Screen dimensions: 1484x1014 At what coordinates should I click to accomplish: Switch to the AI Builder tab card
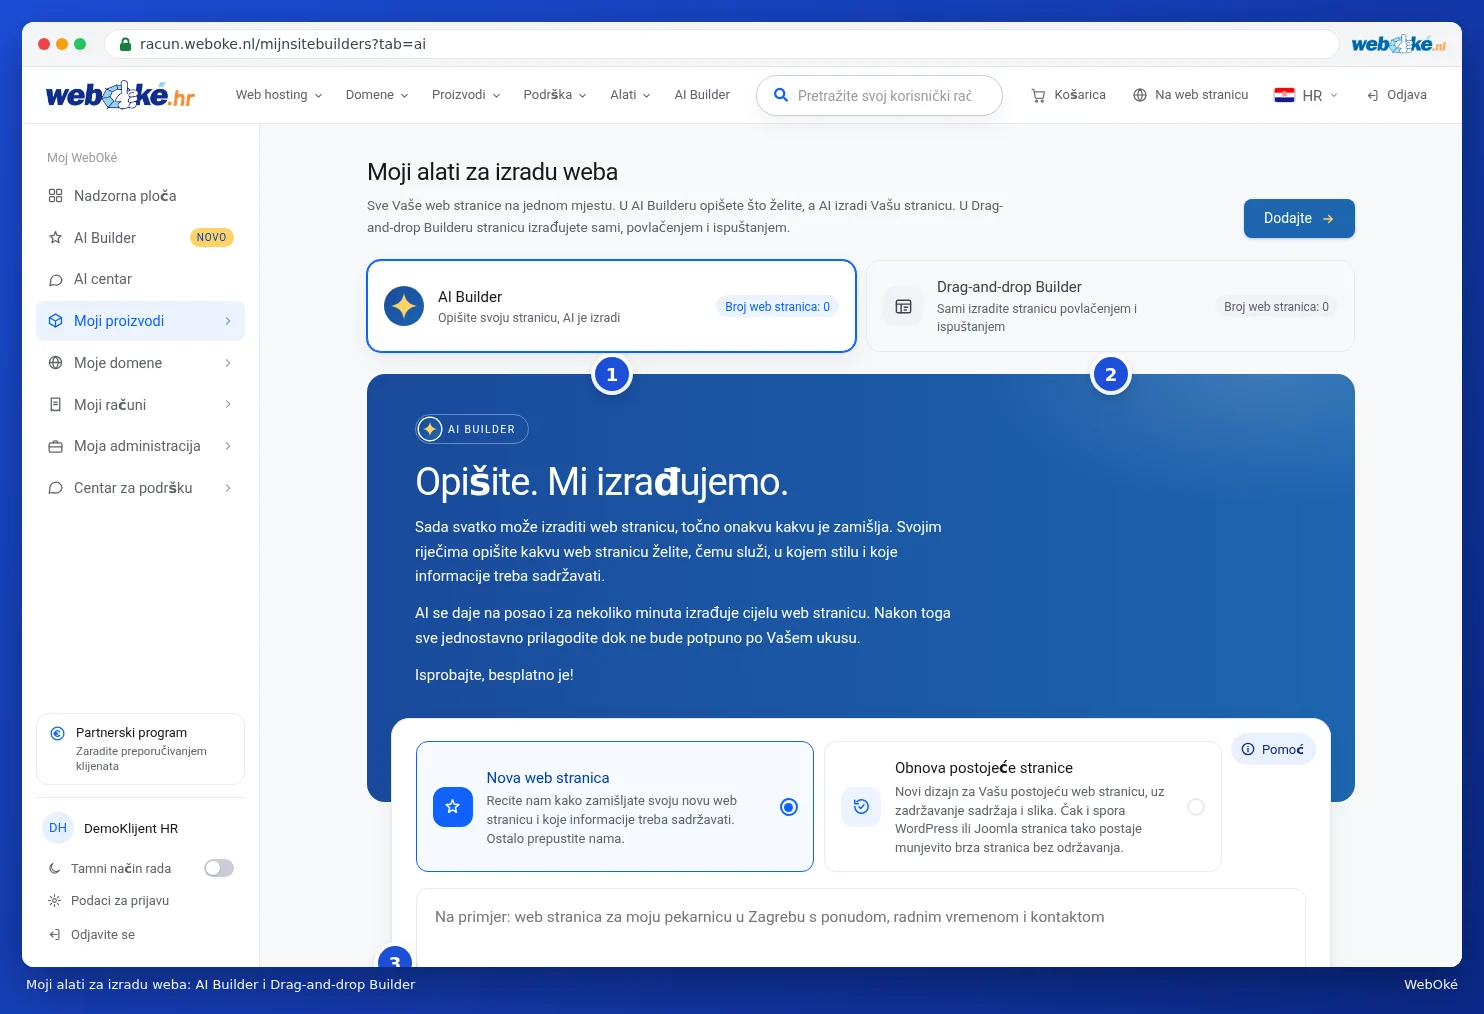612,306
